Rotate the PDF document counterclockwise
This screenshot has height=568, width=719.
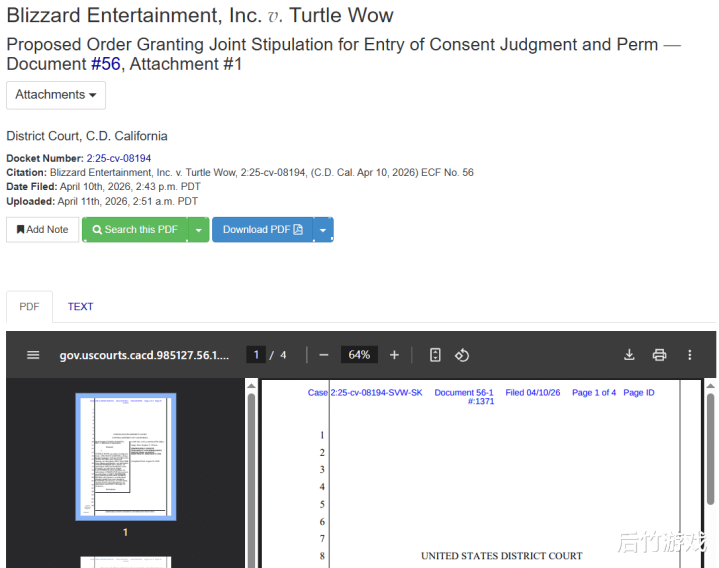(x=462, y=355)
